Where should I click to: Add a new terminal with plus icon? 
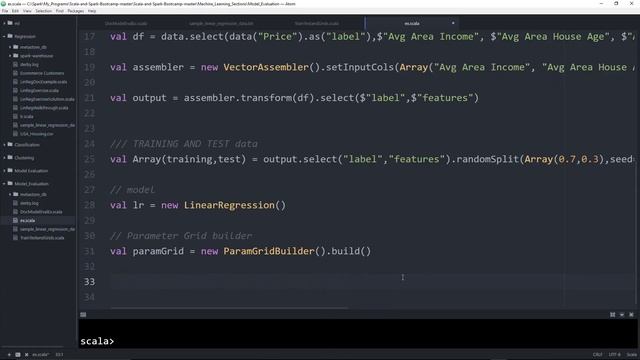click(9, 355)
